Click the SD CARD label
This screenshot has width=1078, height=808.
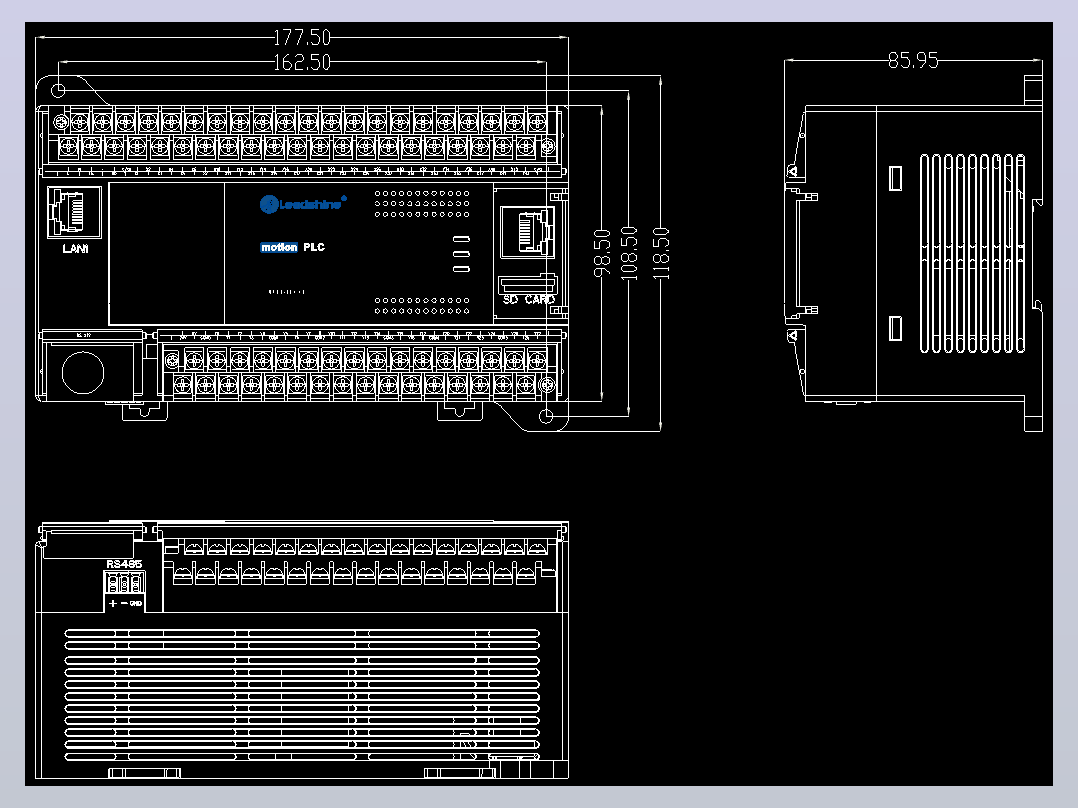(528, 299)
